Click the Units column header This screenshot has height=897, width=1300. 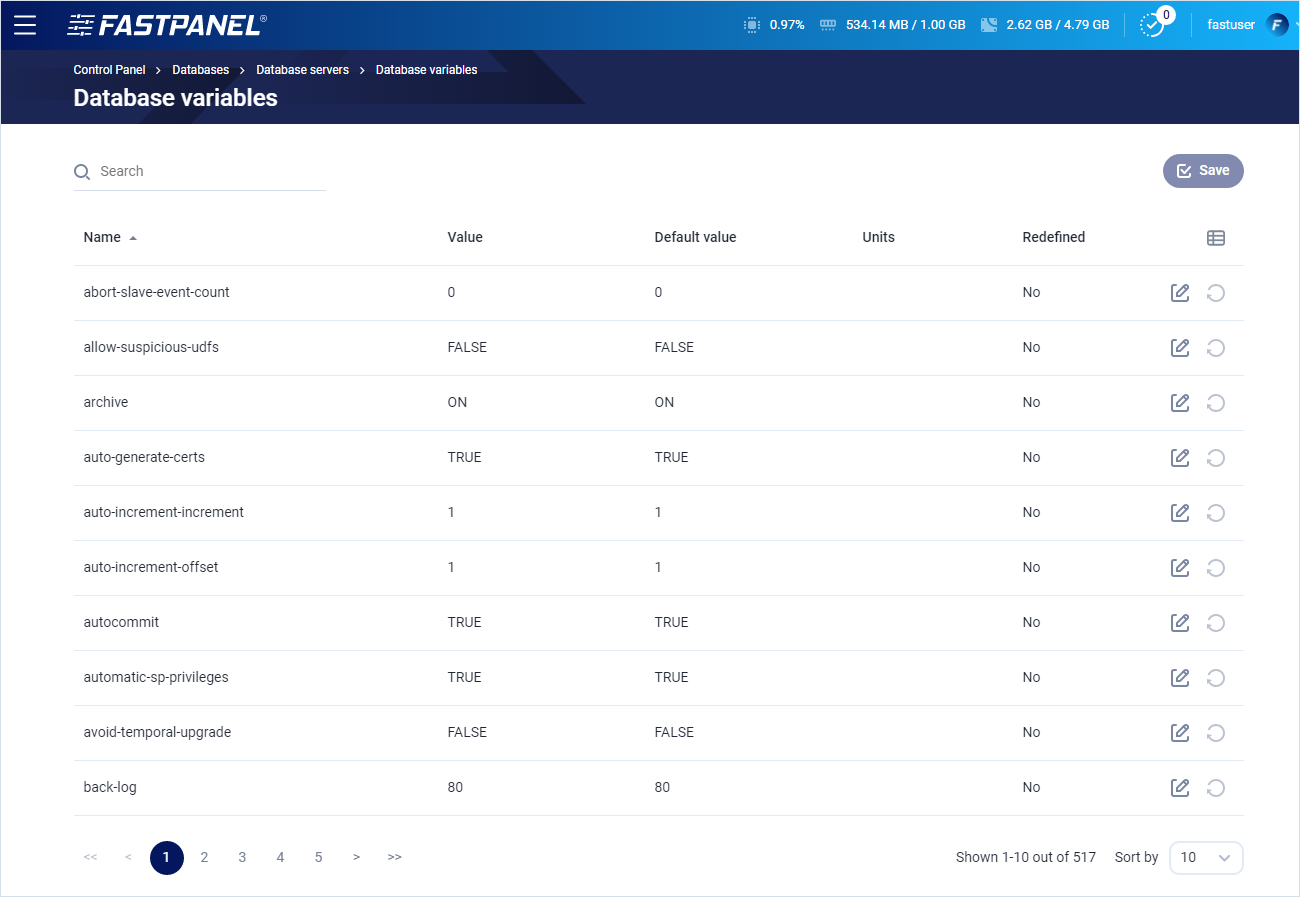tap(878, 238)
